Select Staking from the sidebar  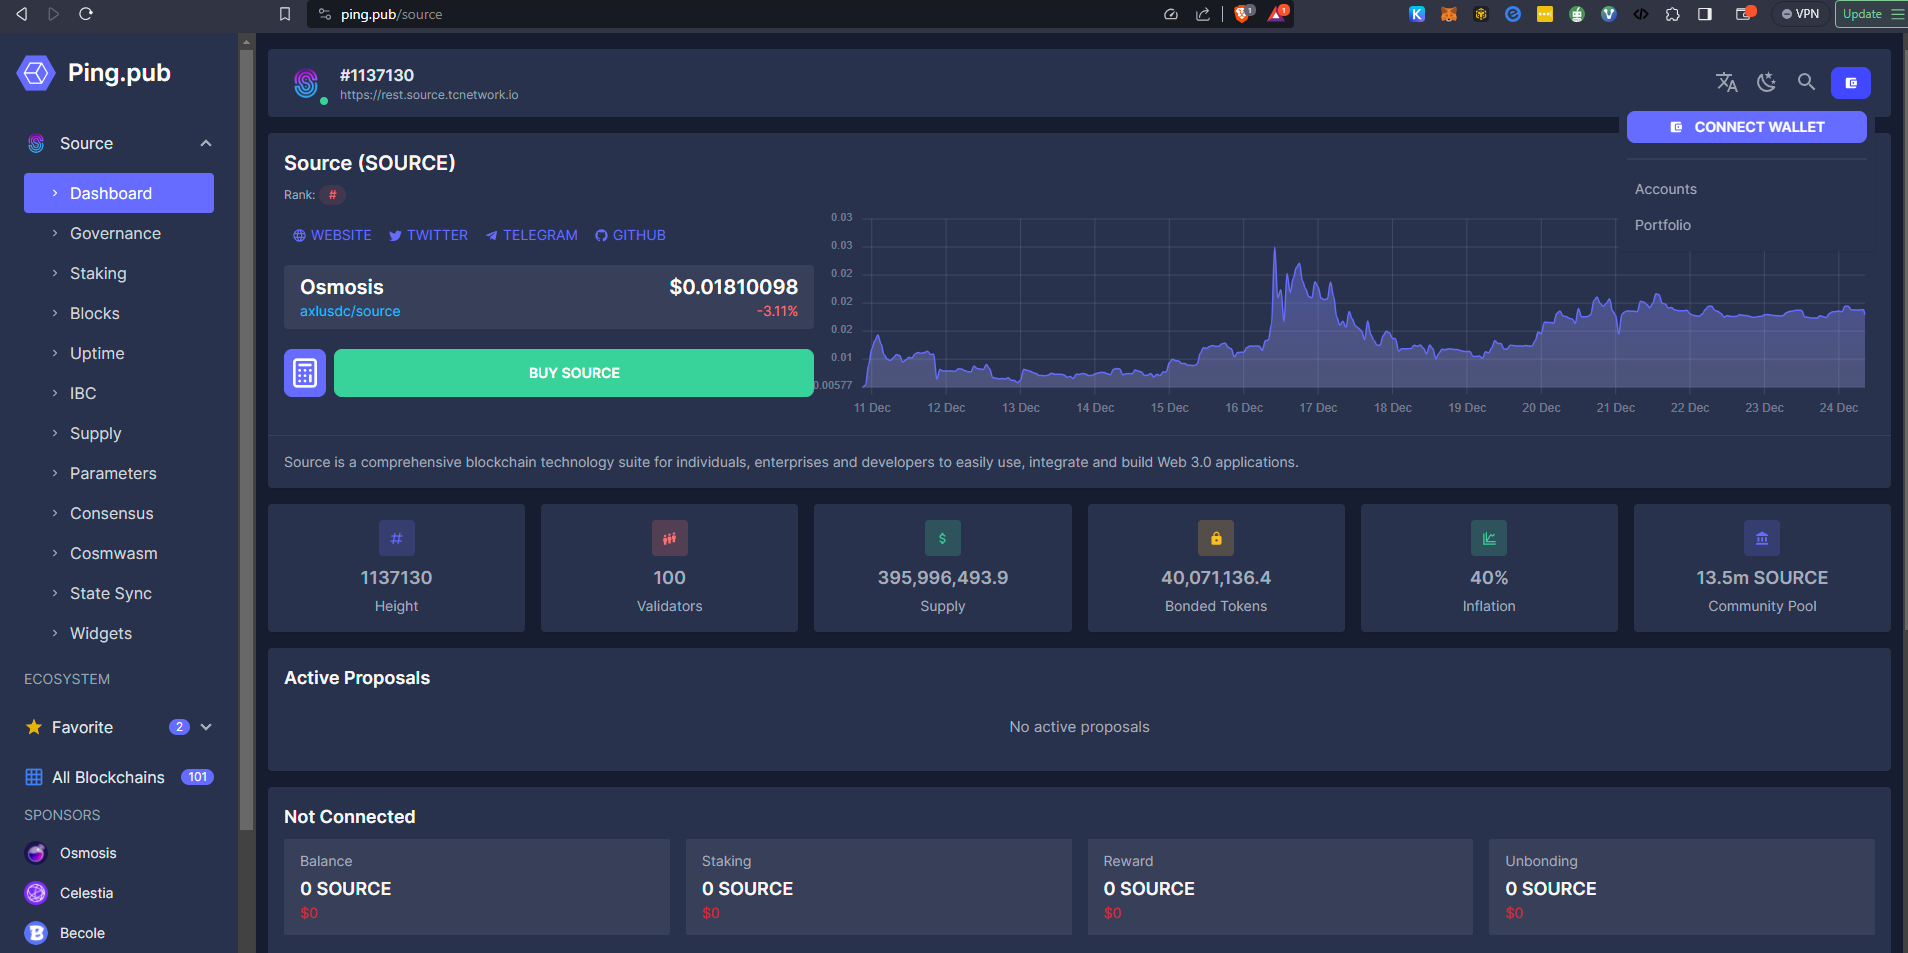[x=98, y=273]
